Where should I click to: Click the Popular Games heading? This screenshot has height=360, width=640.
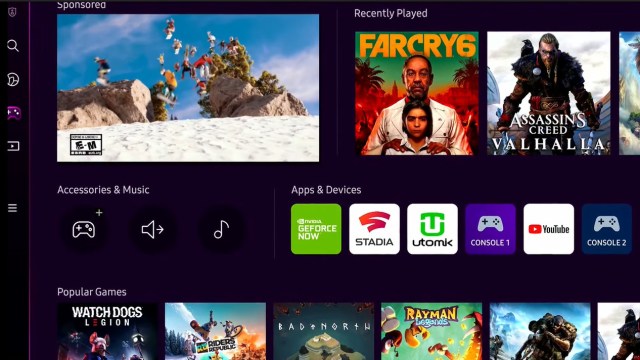[92, 292]
